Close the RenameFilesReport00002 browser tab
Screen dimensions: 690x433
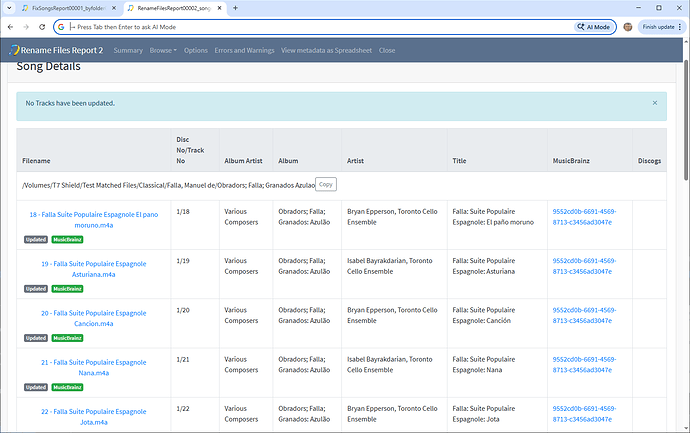point(220,8)
